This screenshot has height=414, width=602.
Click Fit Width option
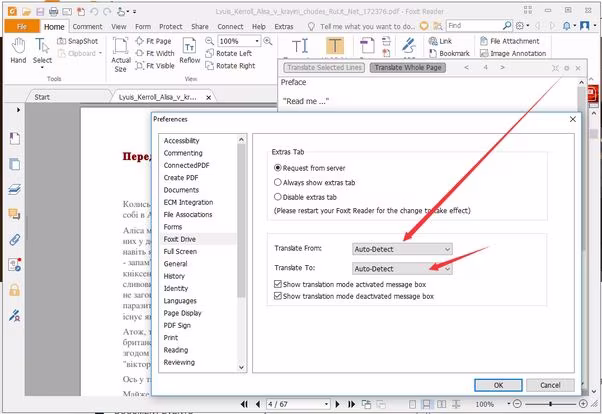(155, 53)
